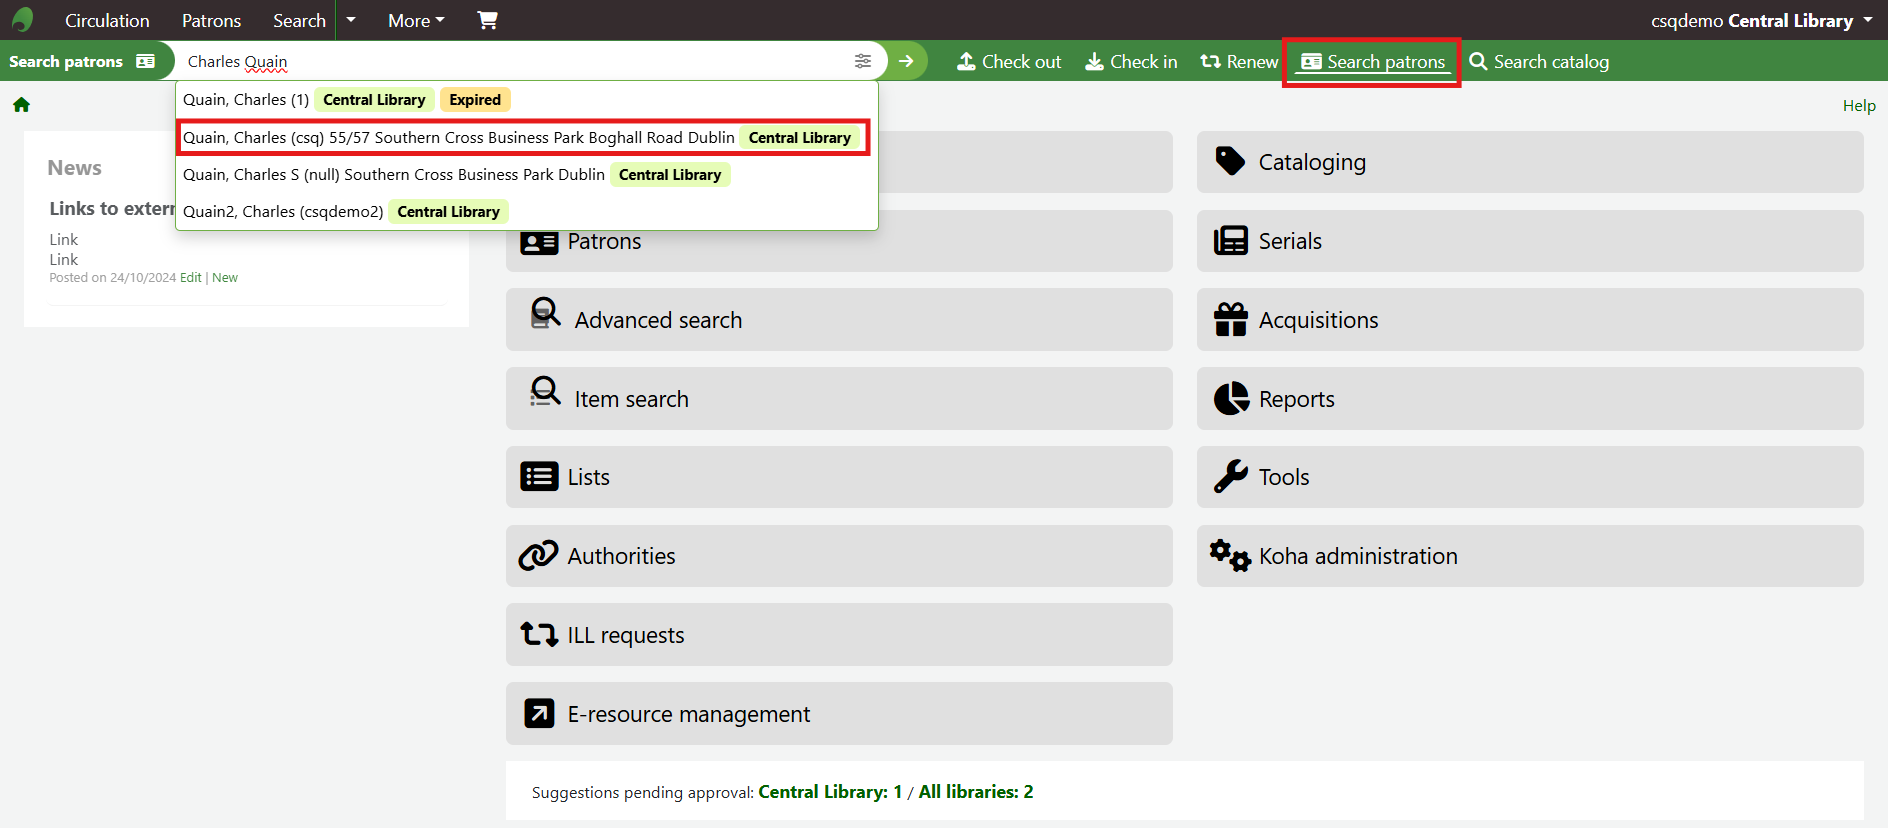Open Acquisitions via gift icon
Viewport: 1888px width, 828px height.
pyautogui.click(x=1230, y=320)
